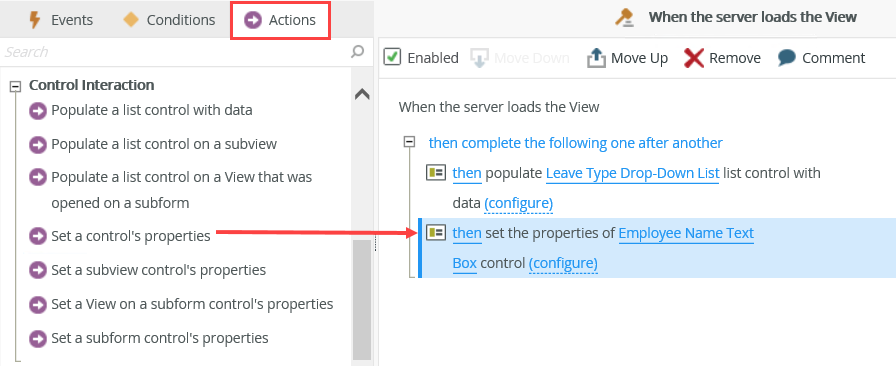The height and width of the screenshot is (366, 896).
Task: Click the scroll up chevron in actions list
Action: point(362,94)
